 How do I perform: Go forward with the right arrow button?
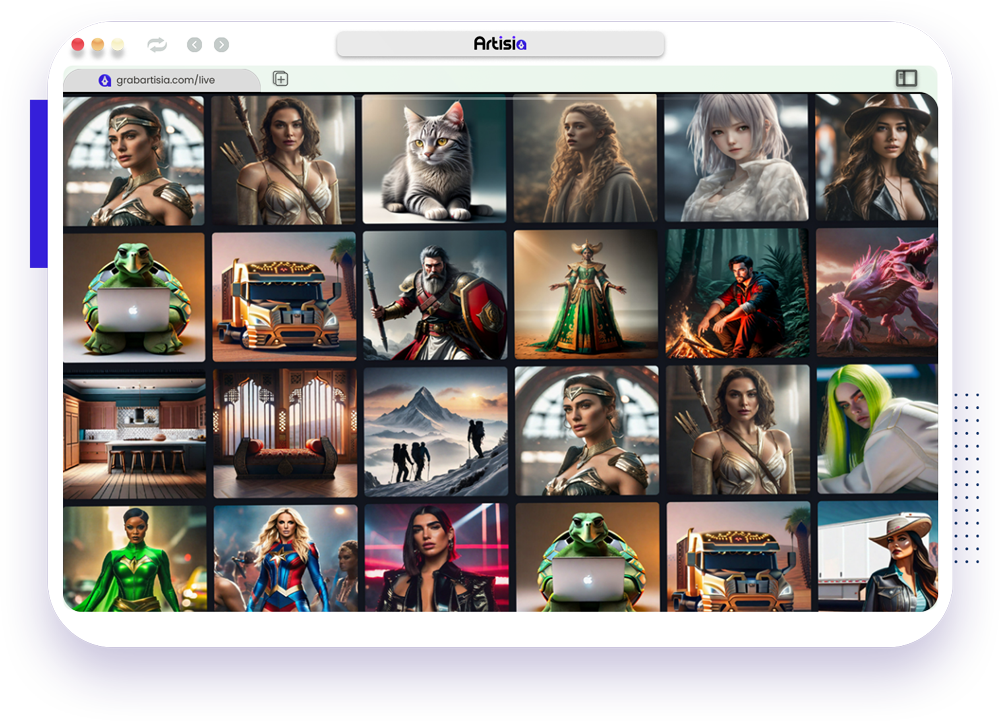(221, 45)
